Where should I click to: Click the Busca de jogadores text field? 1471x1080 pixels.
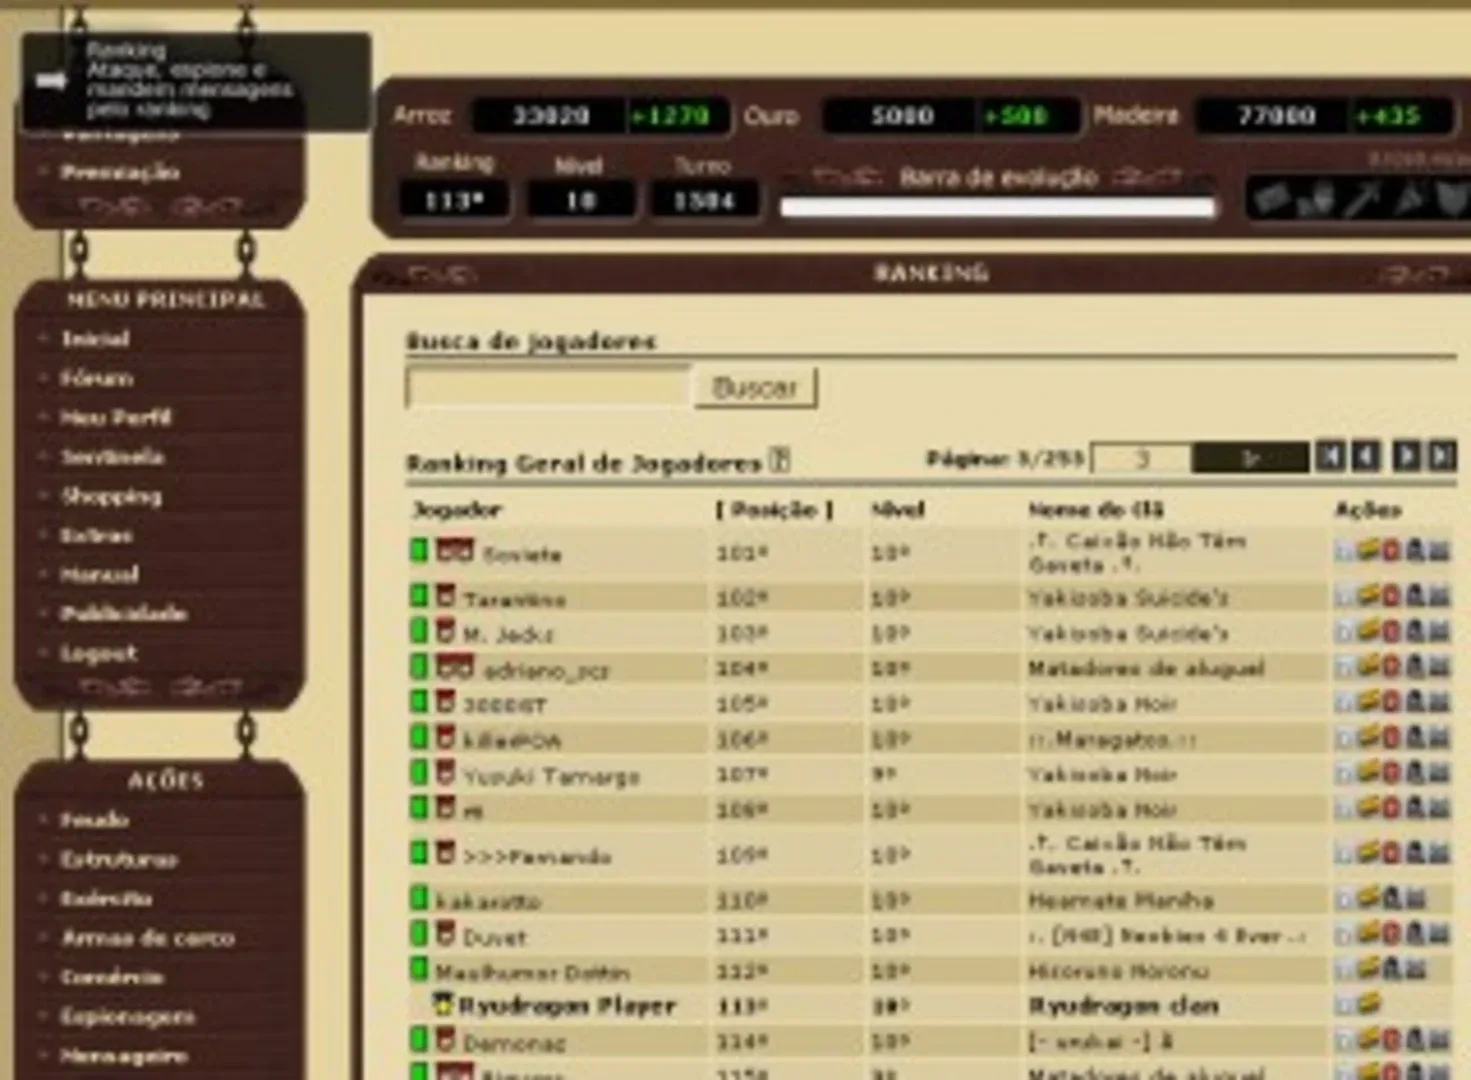tap(547, 388)
